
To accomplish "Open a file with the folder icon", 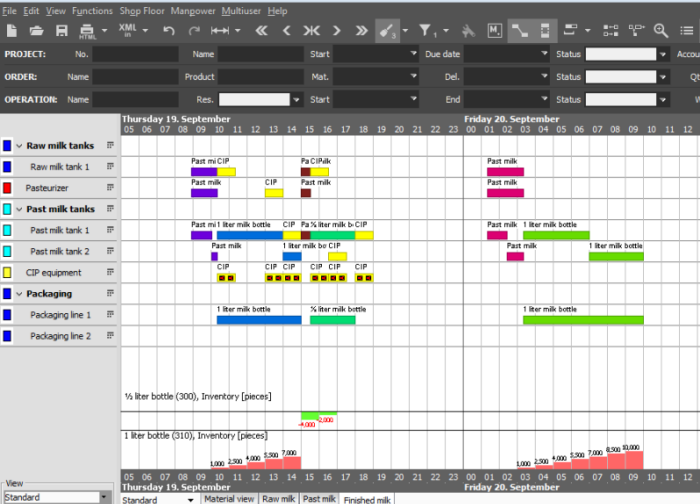I will click(x=37, y=31).
